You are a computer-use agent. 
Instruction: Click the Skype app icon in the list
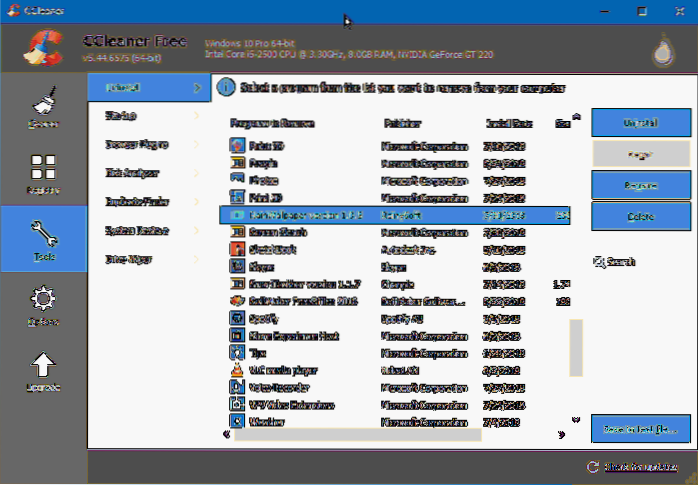pyautogui.click(x=237, y=266)
